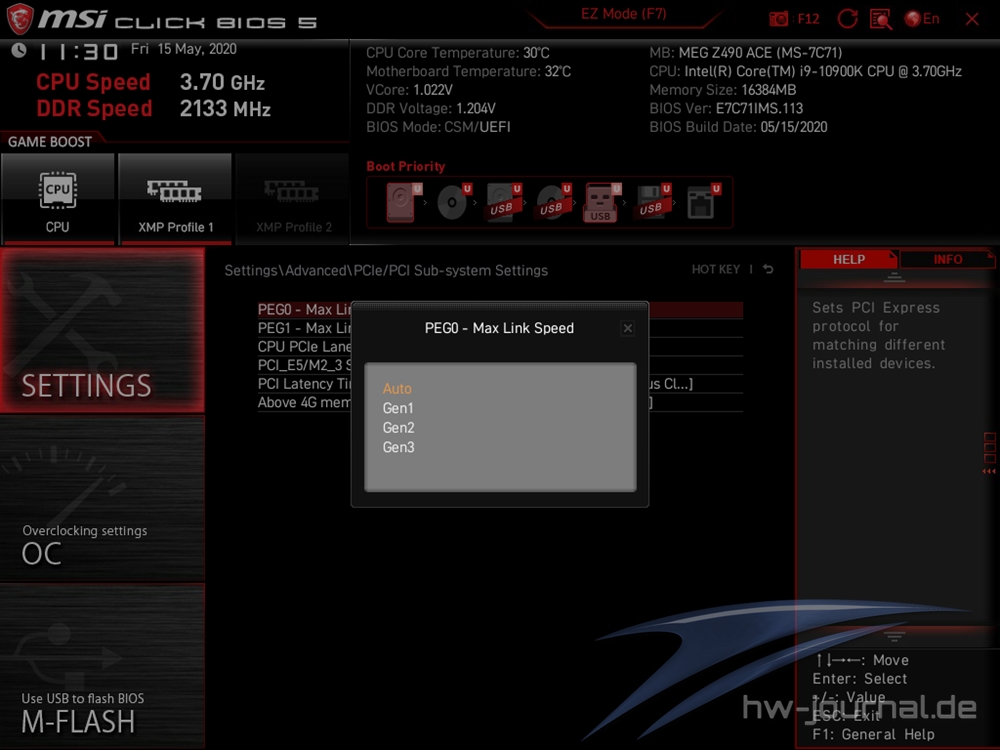Click the MSI dragon shield logo
Image resolution: width=1000 pixels, height=750 pixels.
click(x=20, y=18)
